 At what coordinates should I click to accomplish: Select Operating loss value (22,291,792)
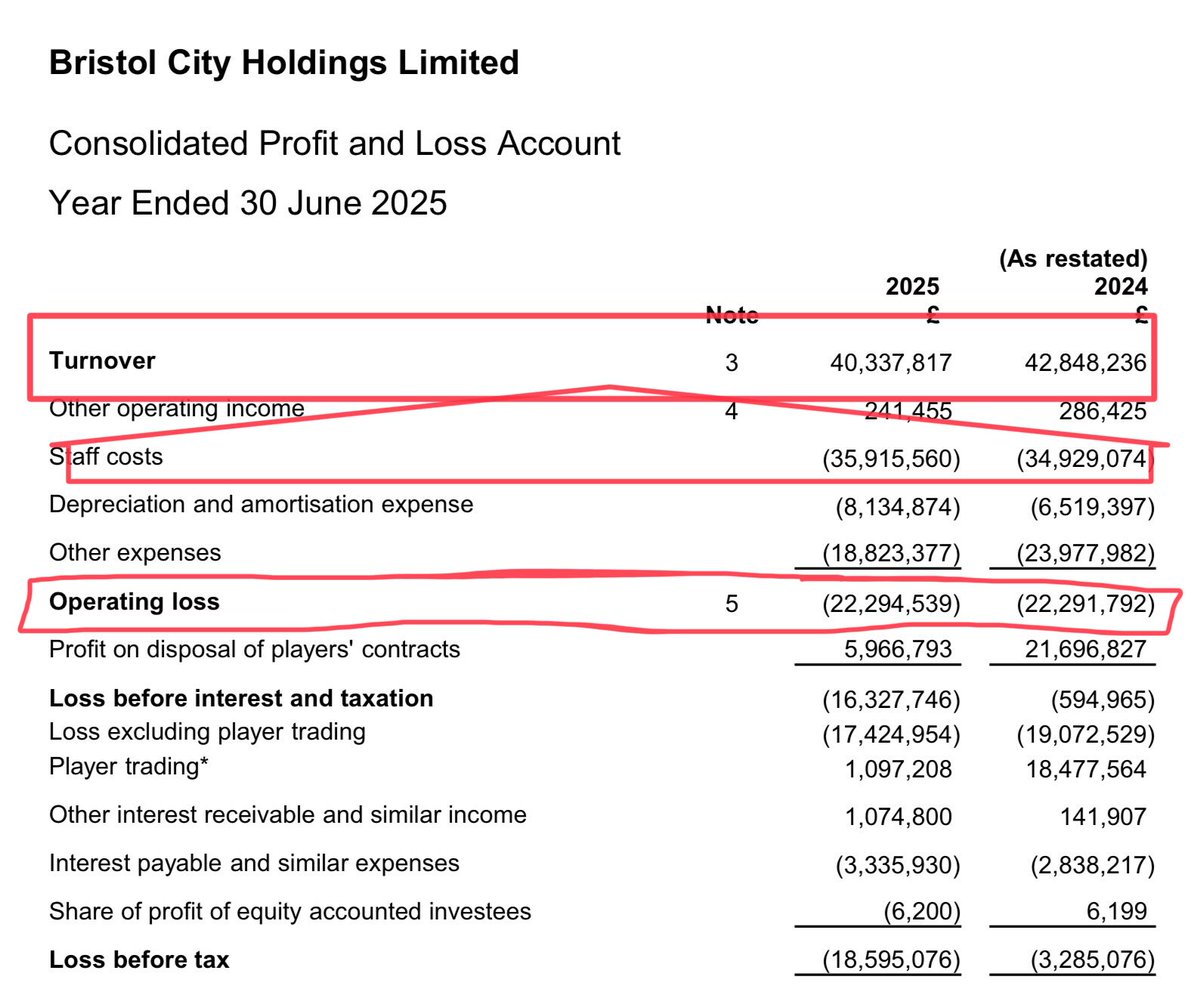[x=1085, y=604]
